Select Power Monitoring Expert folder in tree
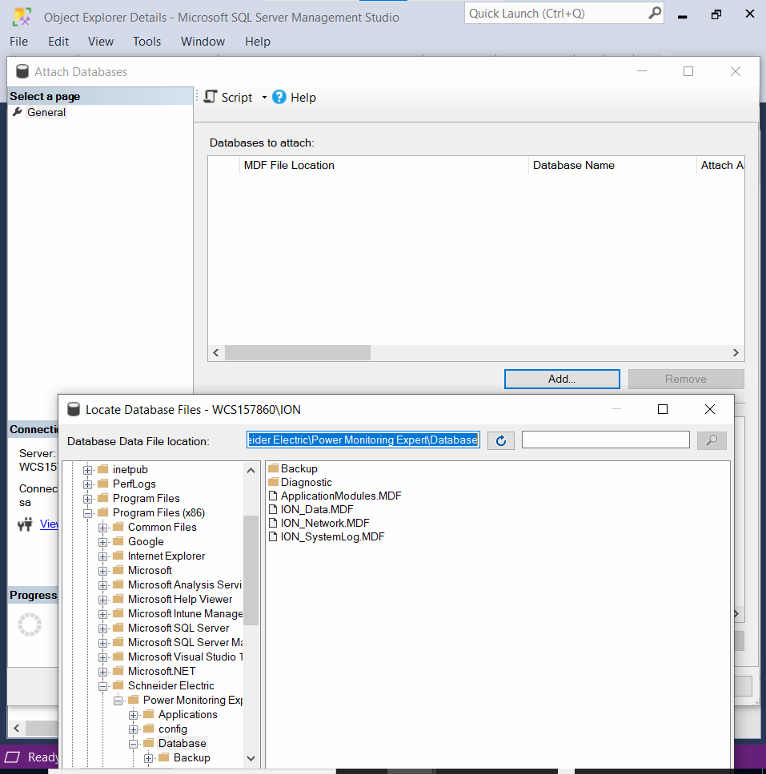This screenshot has width=766, height=774. pos(192,700)
